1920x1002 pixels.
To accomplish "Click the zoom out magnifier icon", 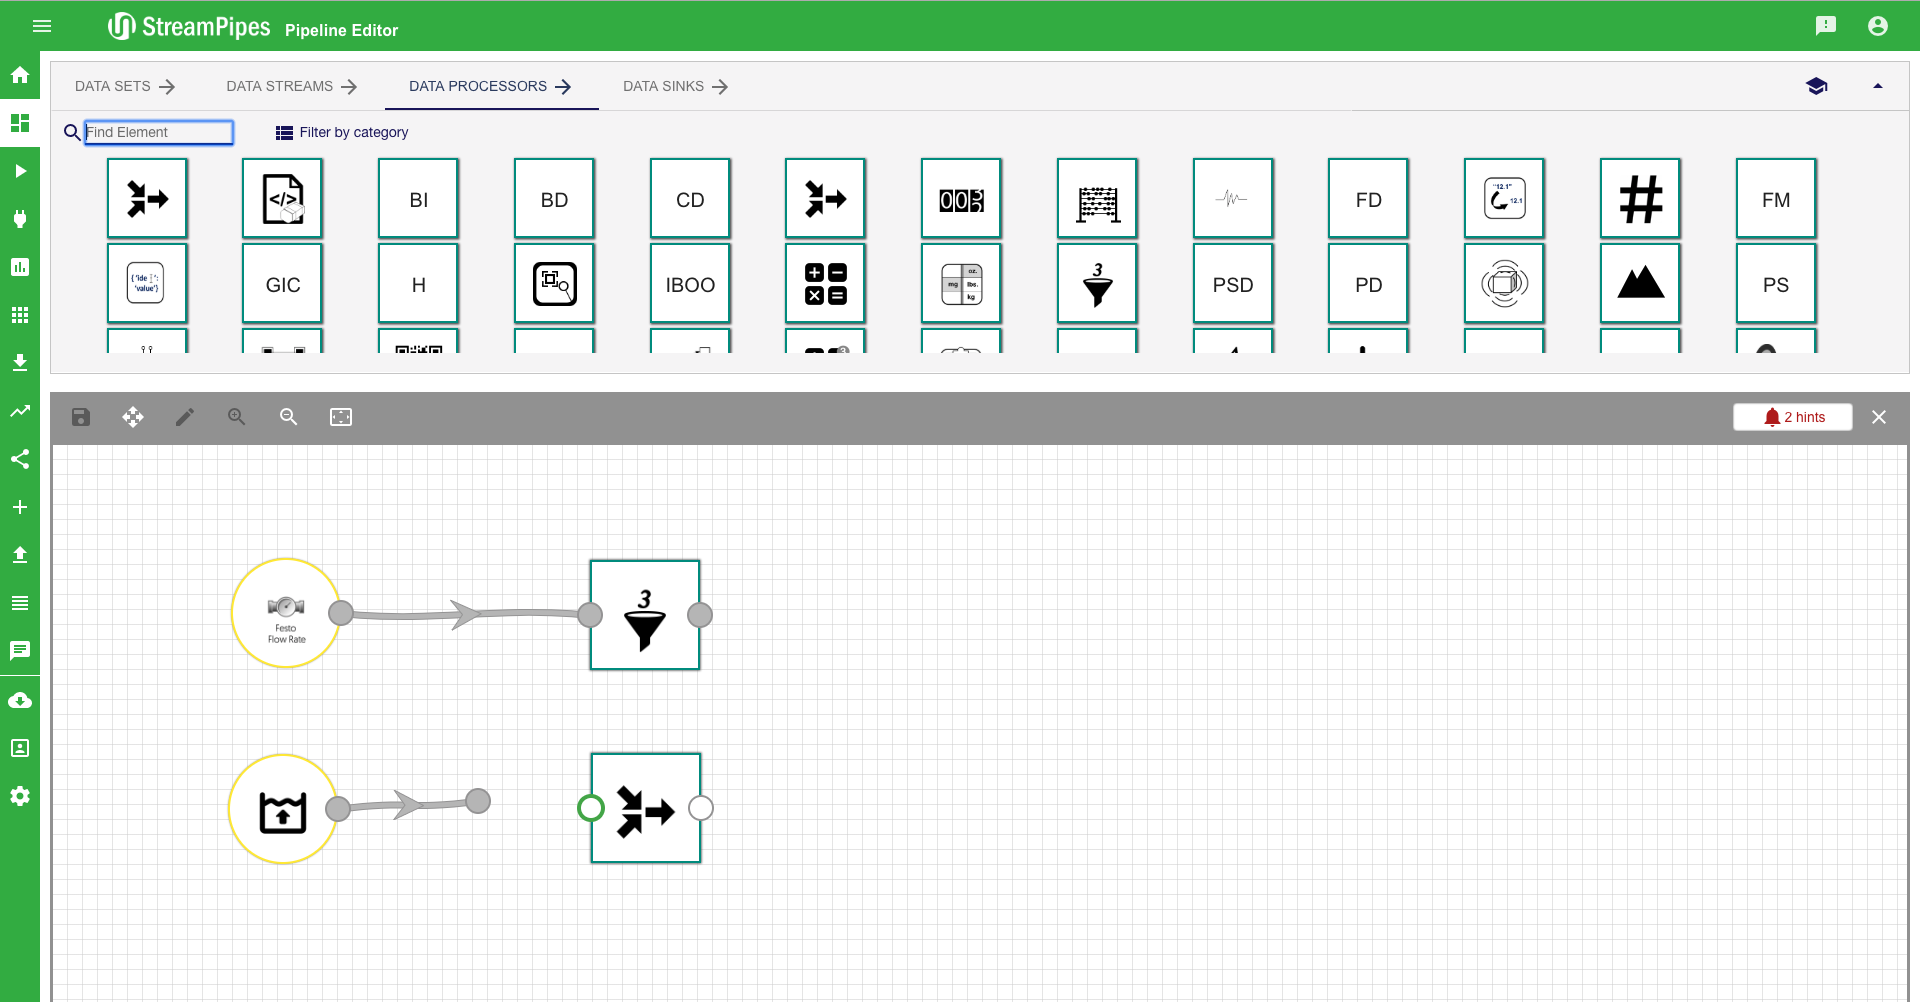I will pos(289,417).
